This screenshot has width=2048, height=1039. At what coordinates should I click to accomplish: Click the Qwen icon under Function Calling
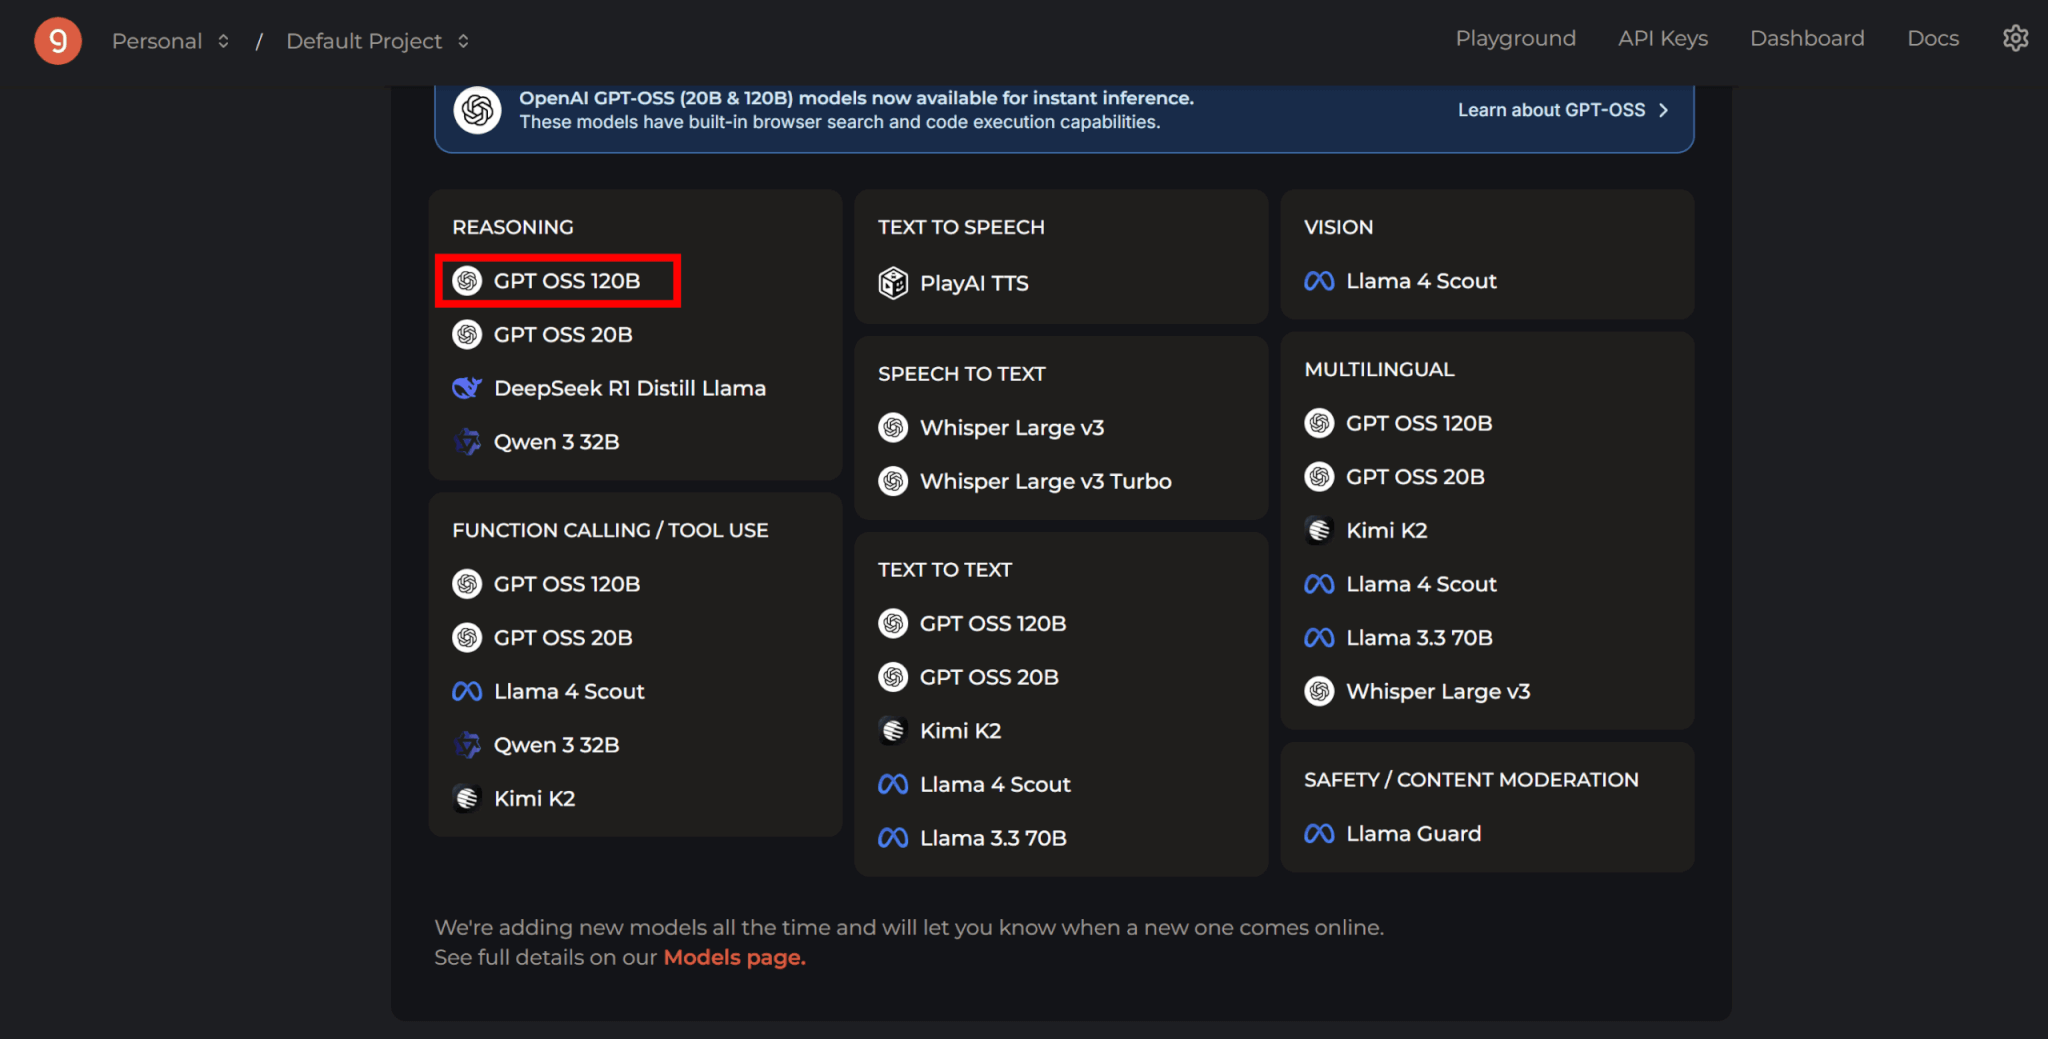click(467, 744)
